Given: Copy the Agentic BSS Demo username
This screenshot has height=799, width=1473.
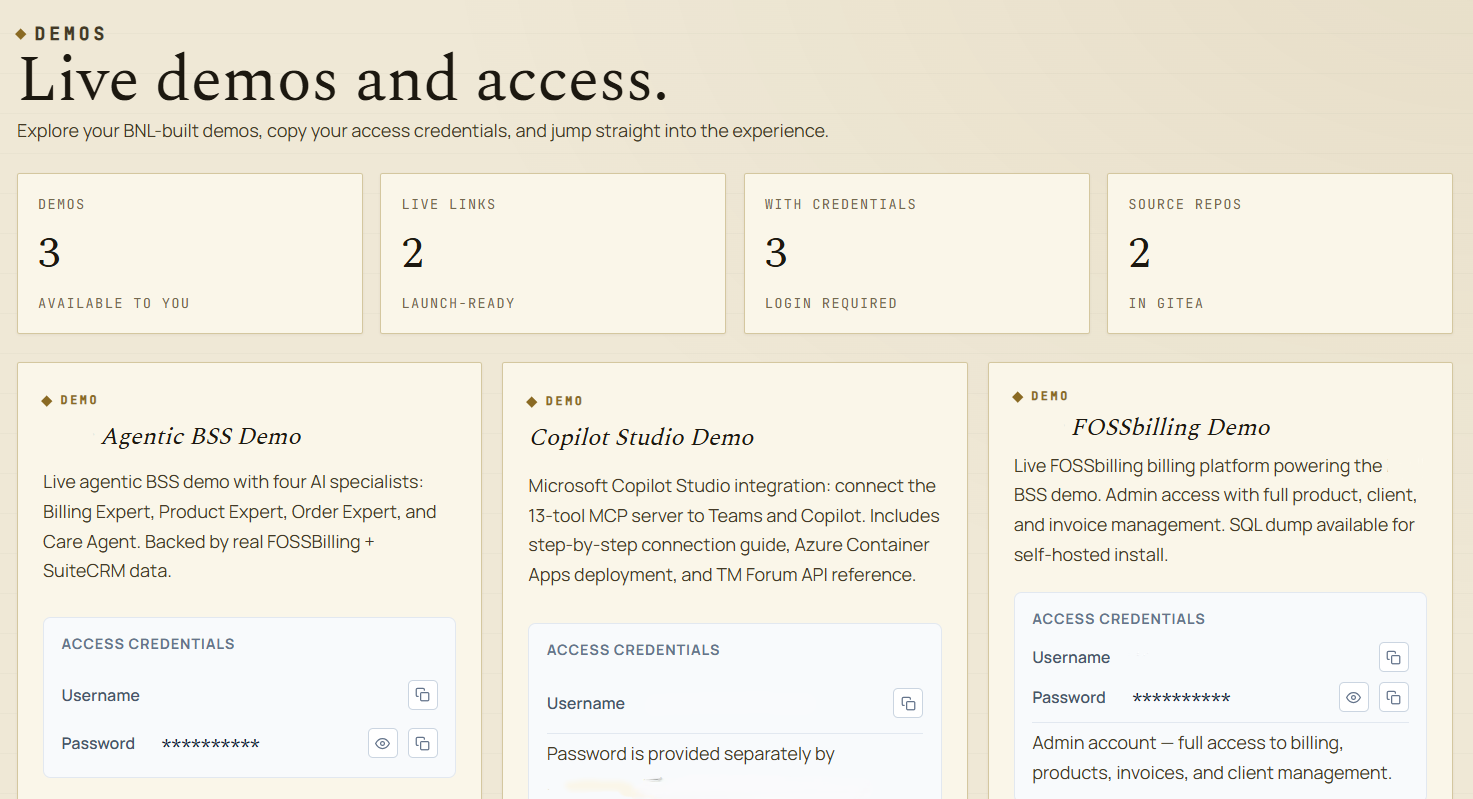Looking at the screenshot, I should point(423,695).
